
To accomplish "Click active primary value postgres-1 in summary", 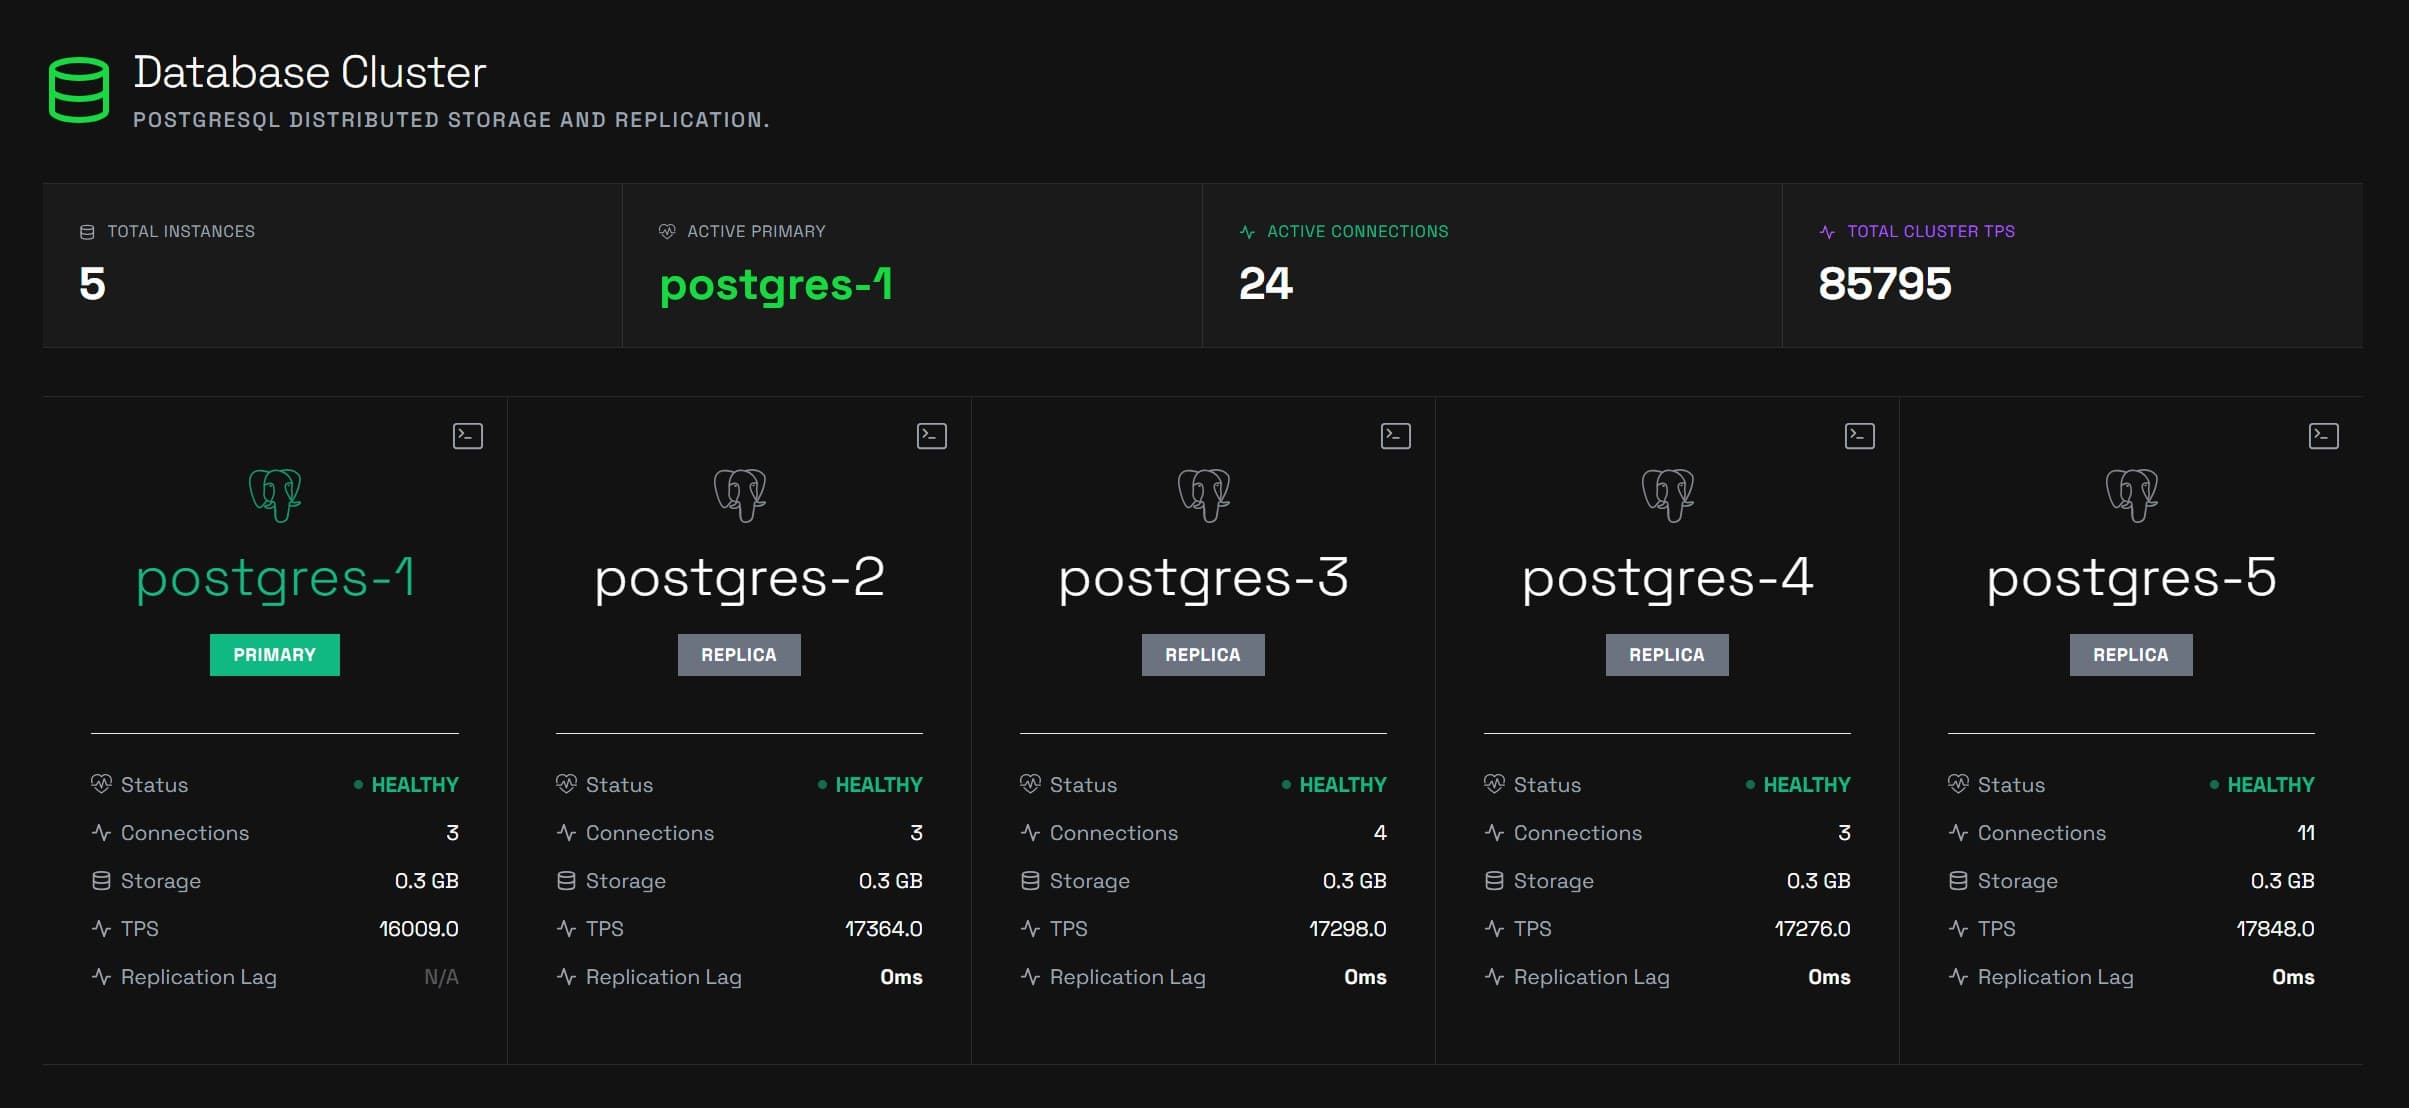I will click(776, 286).
